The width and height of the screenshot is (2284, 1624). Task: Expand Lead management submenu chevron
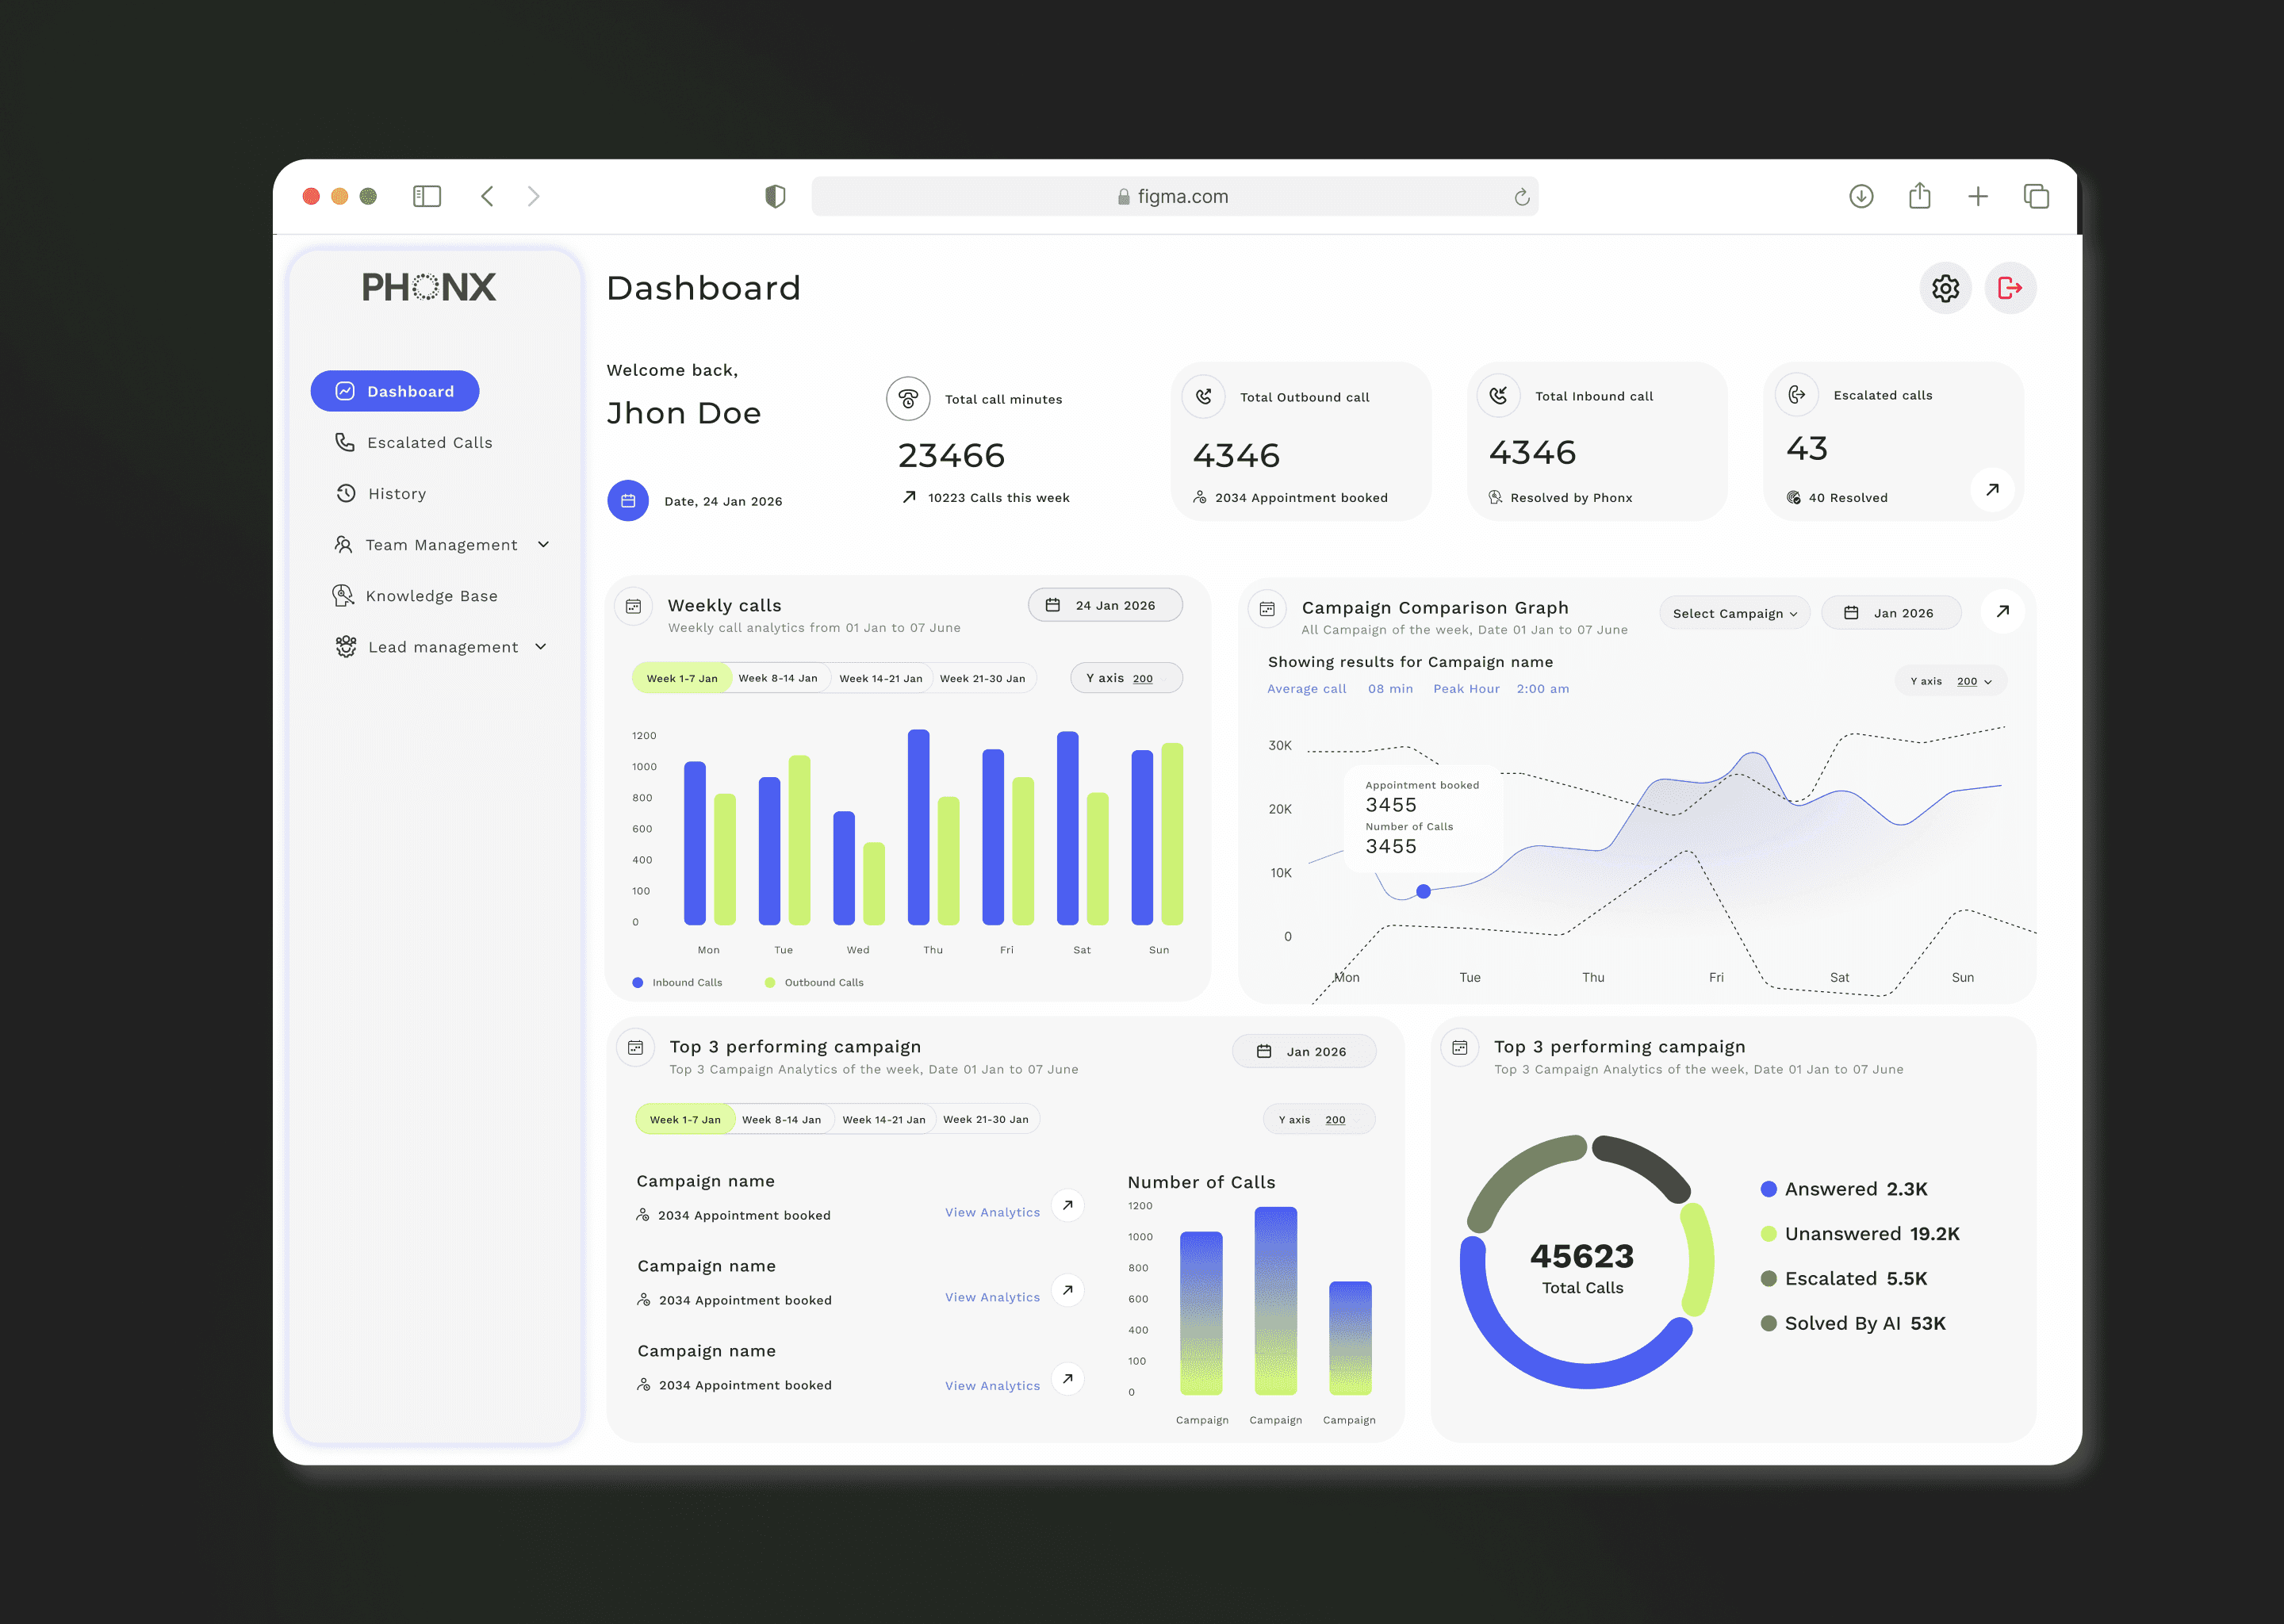(541, 646)
